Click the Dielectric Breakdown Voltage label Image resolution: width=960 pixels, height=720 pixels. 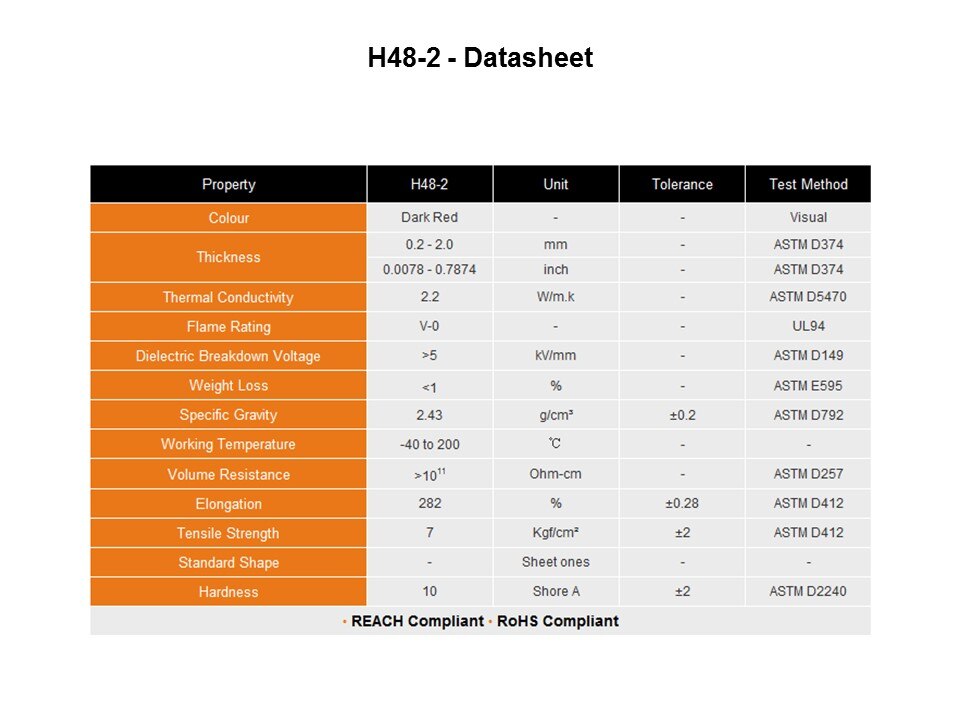(x=228, y=356)
